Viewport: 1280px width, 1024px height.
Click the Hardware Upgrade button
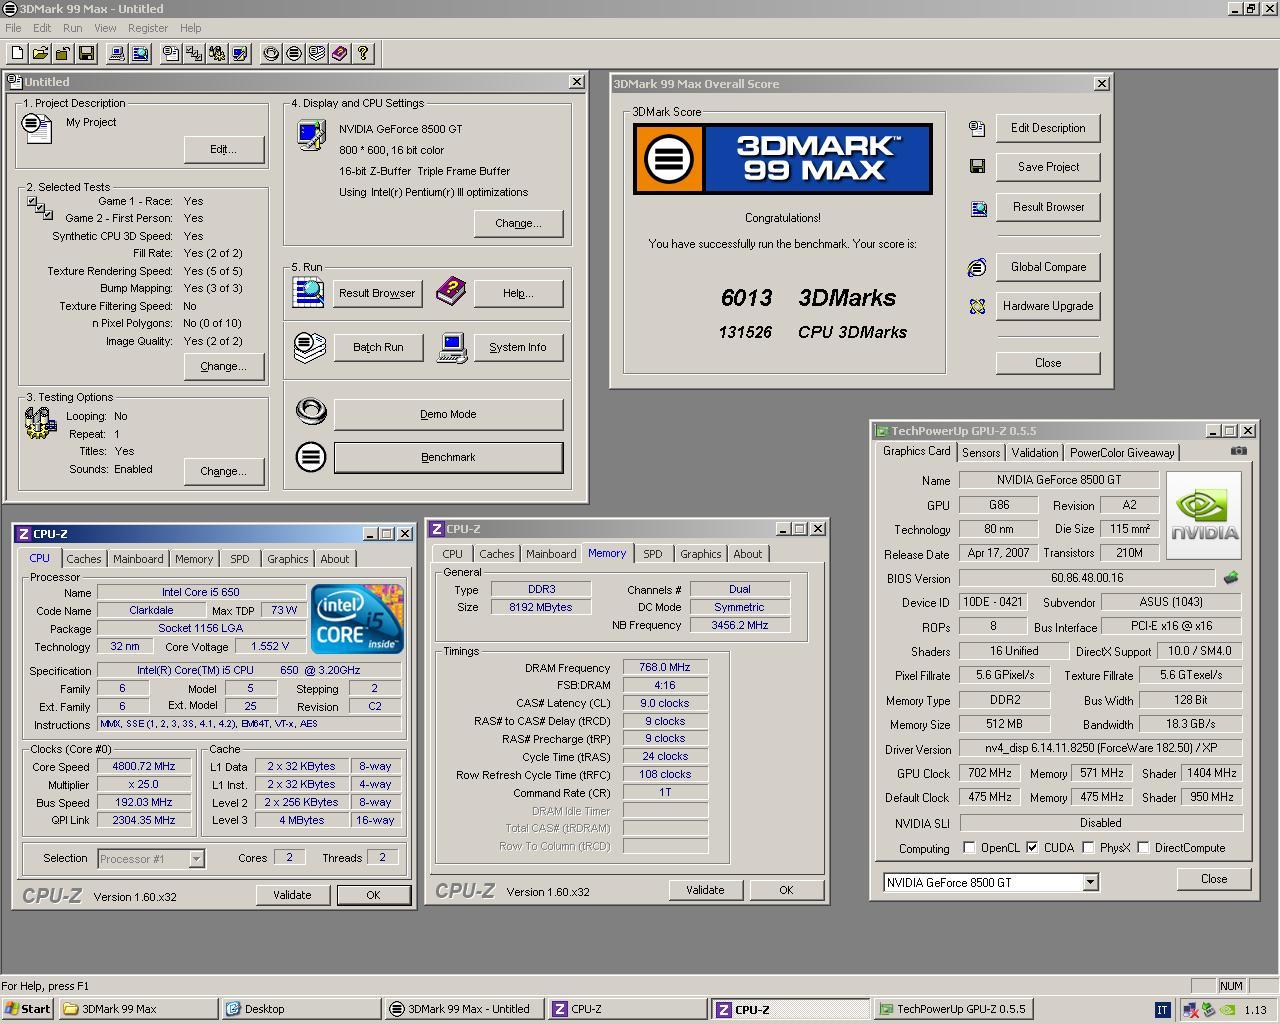[x=1048, y=306]
